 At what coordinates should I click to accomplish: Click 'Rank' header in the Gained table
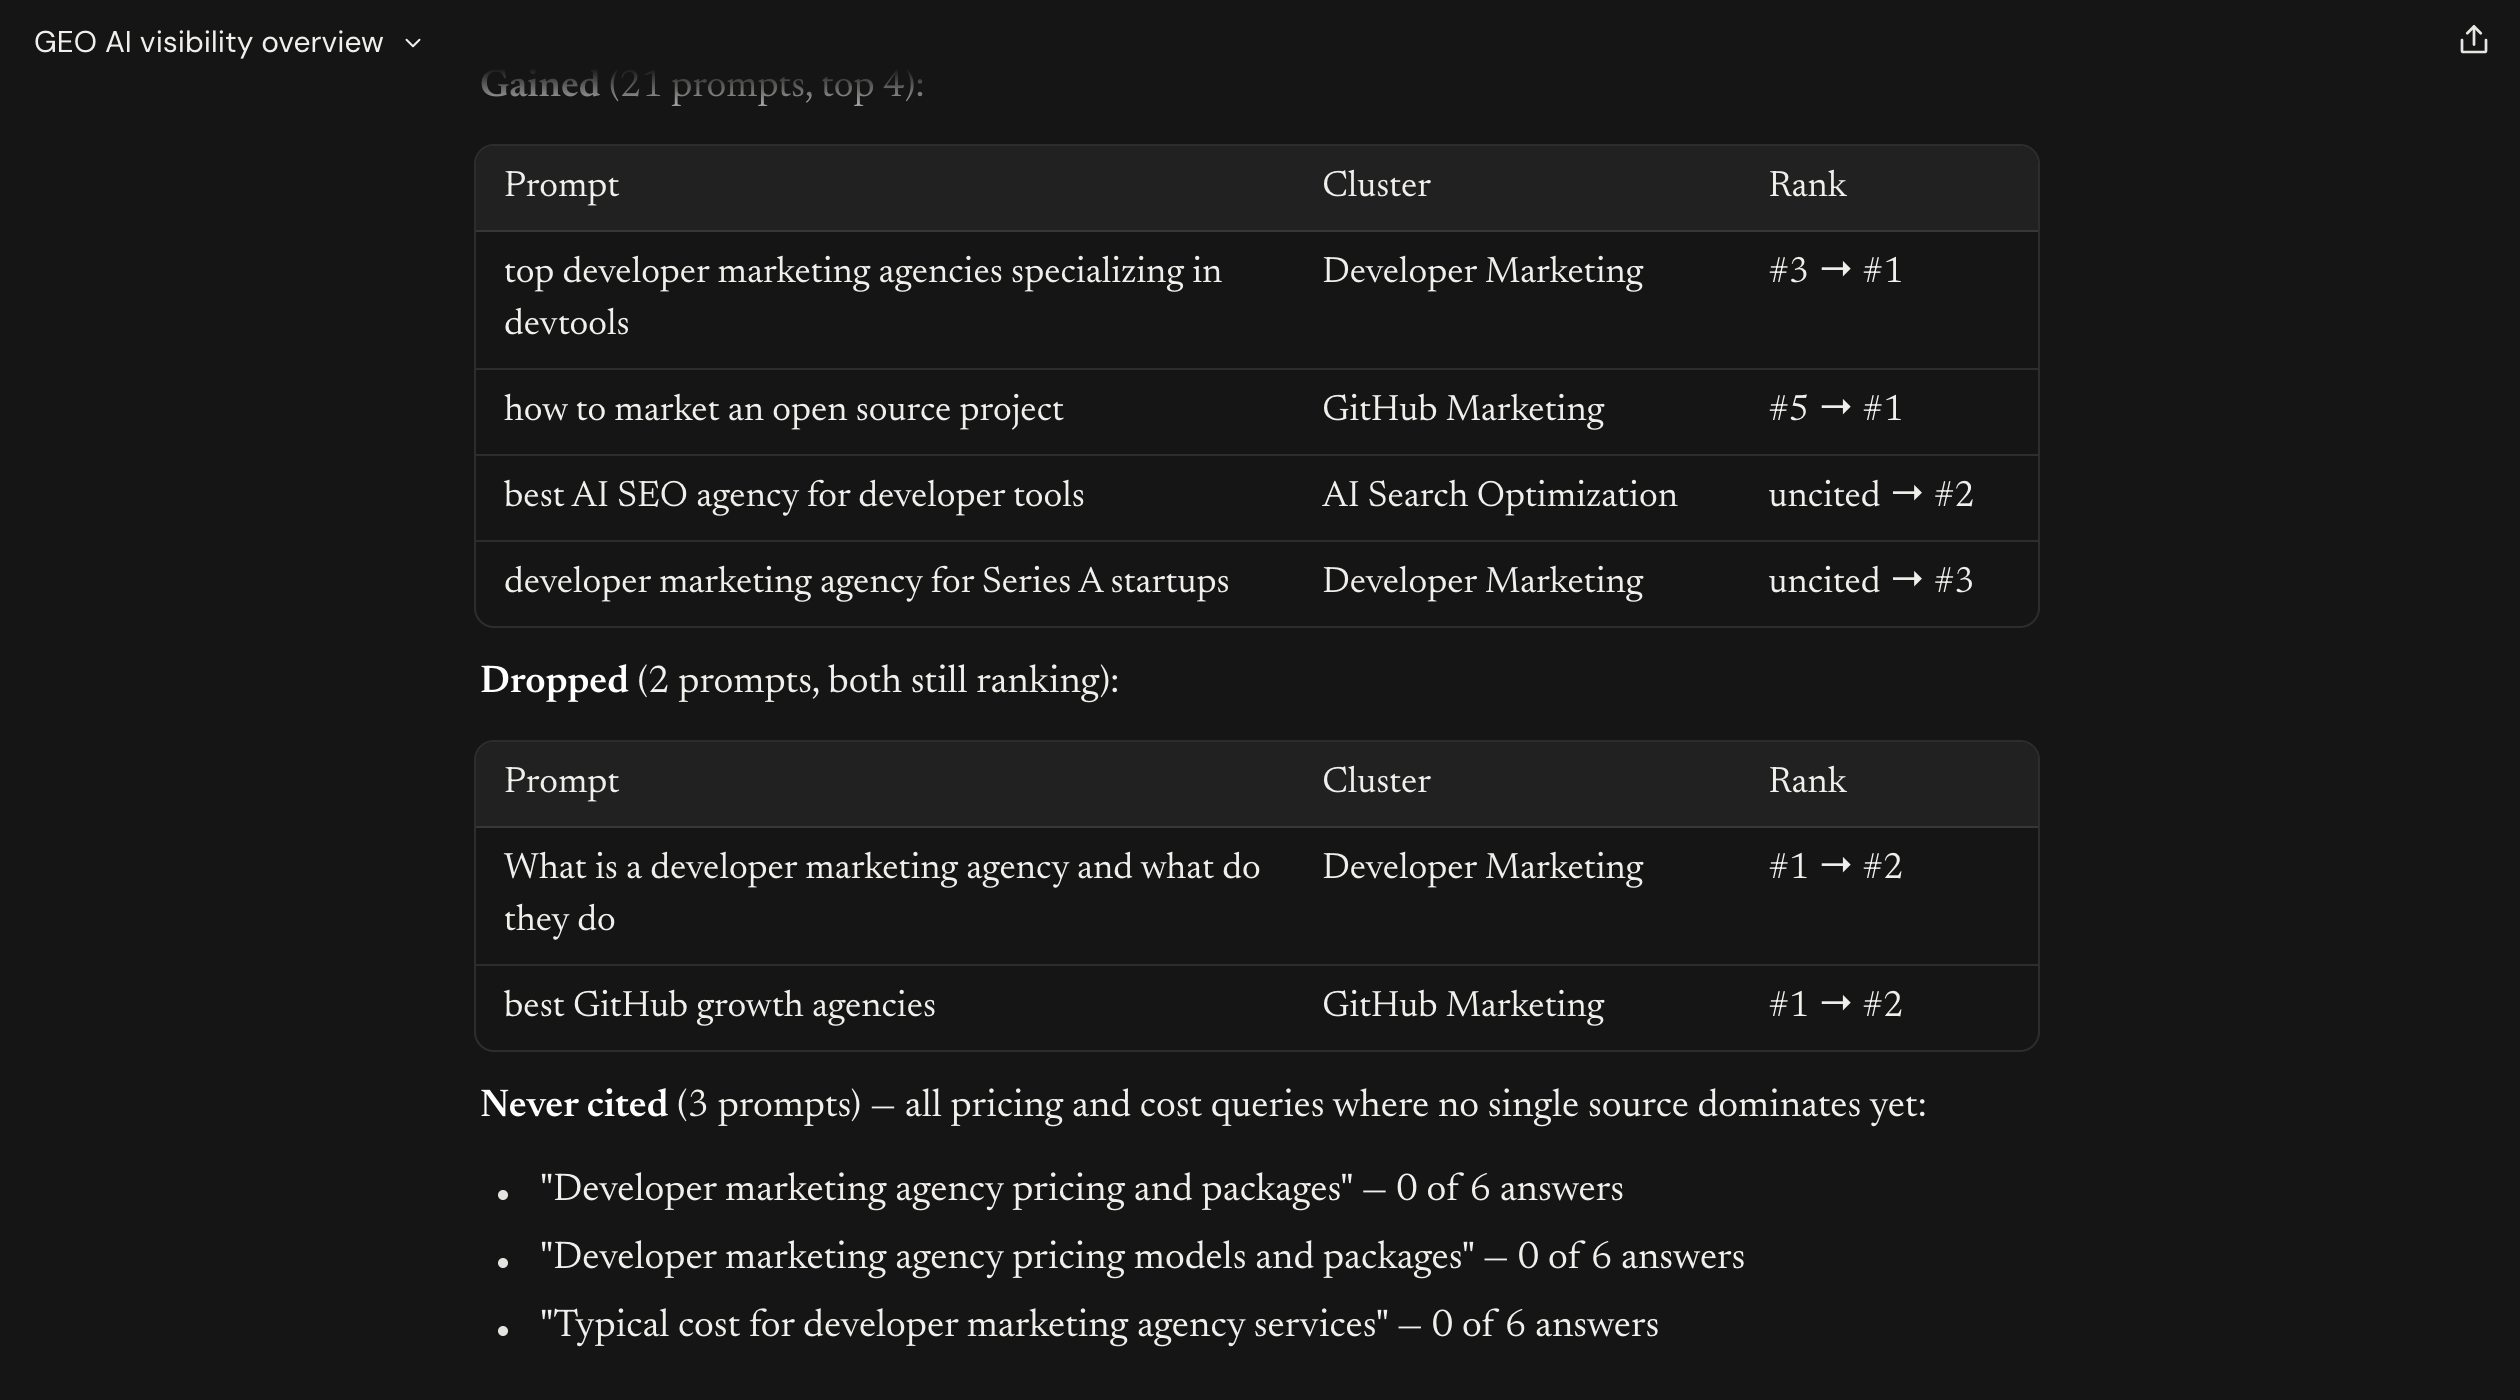point(1807,184)
